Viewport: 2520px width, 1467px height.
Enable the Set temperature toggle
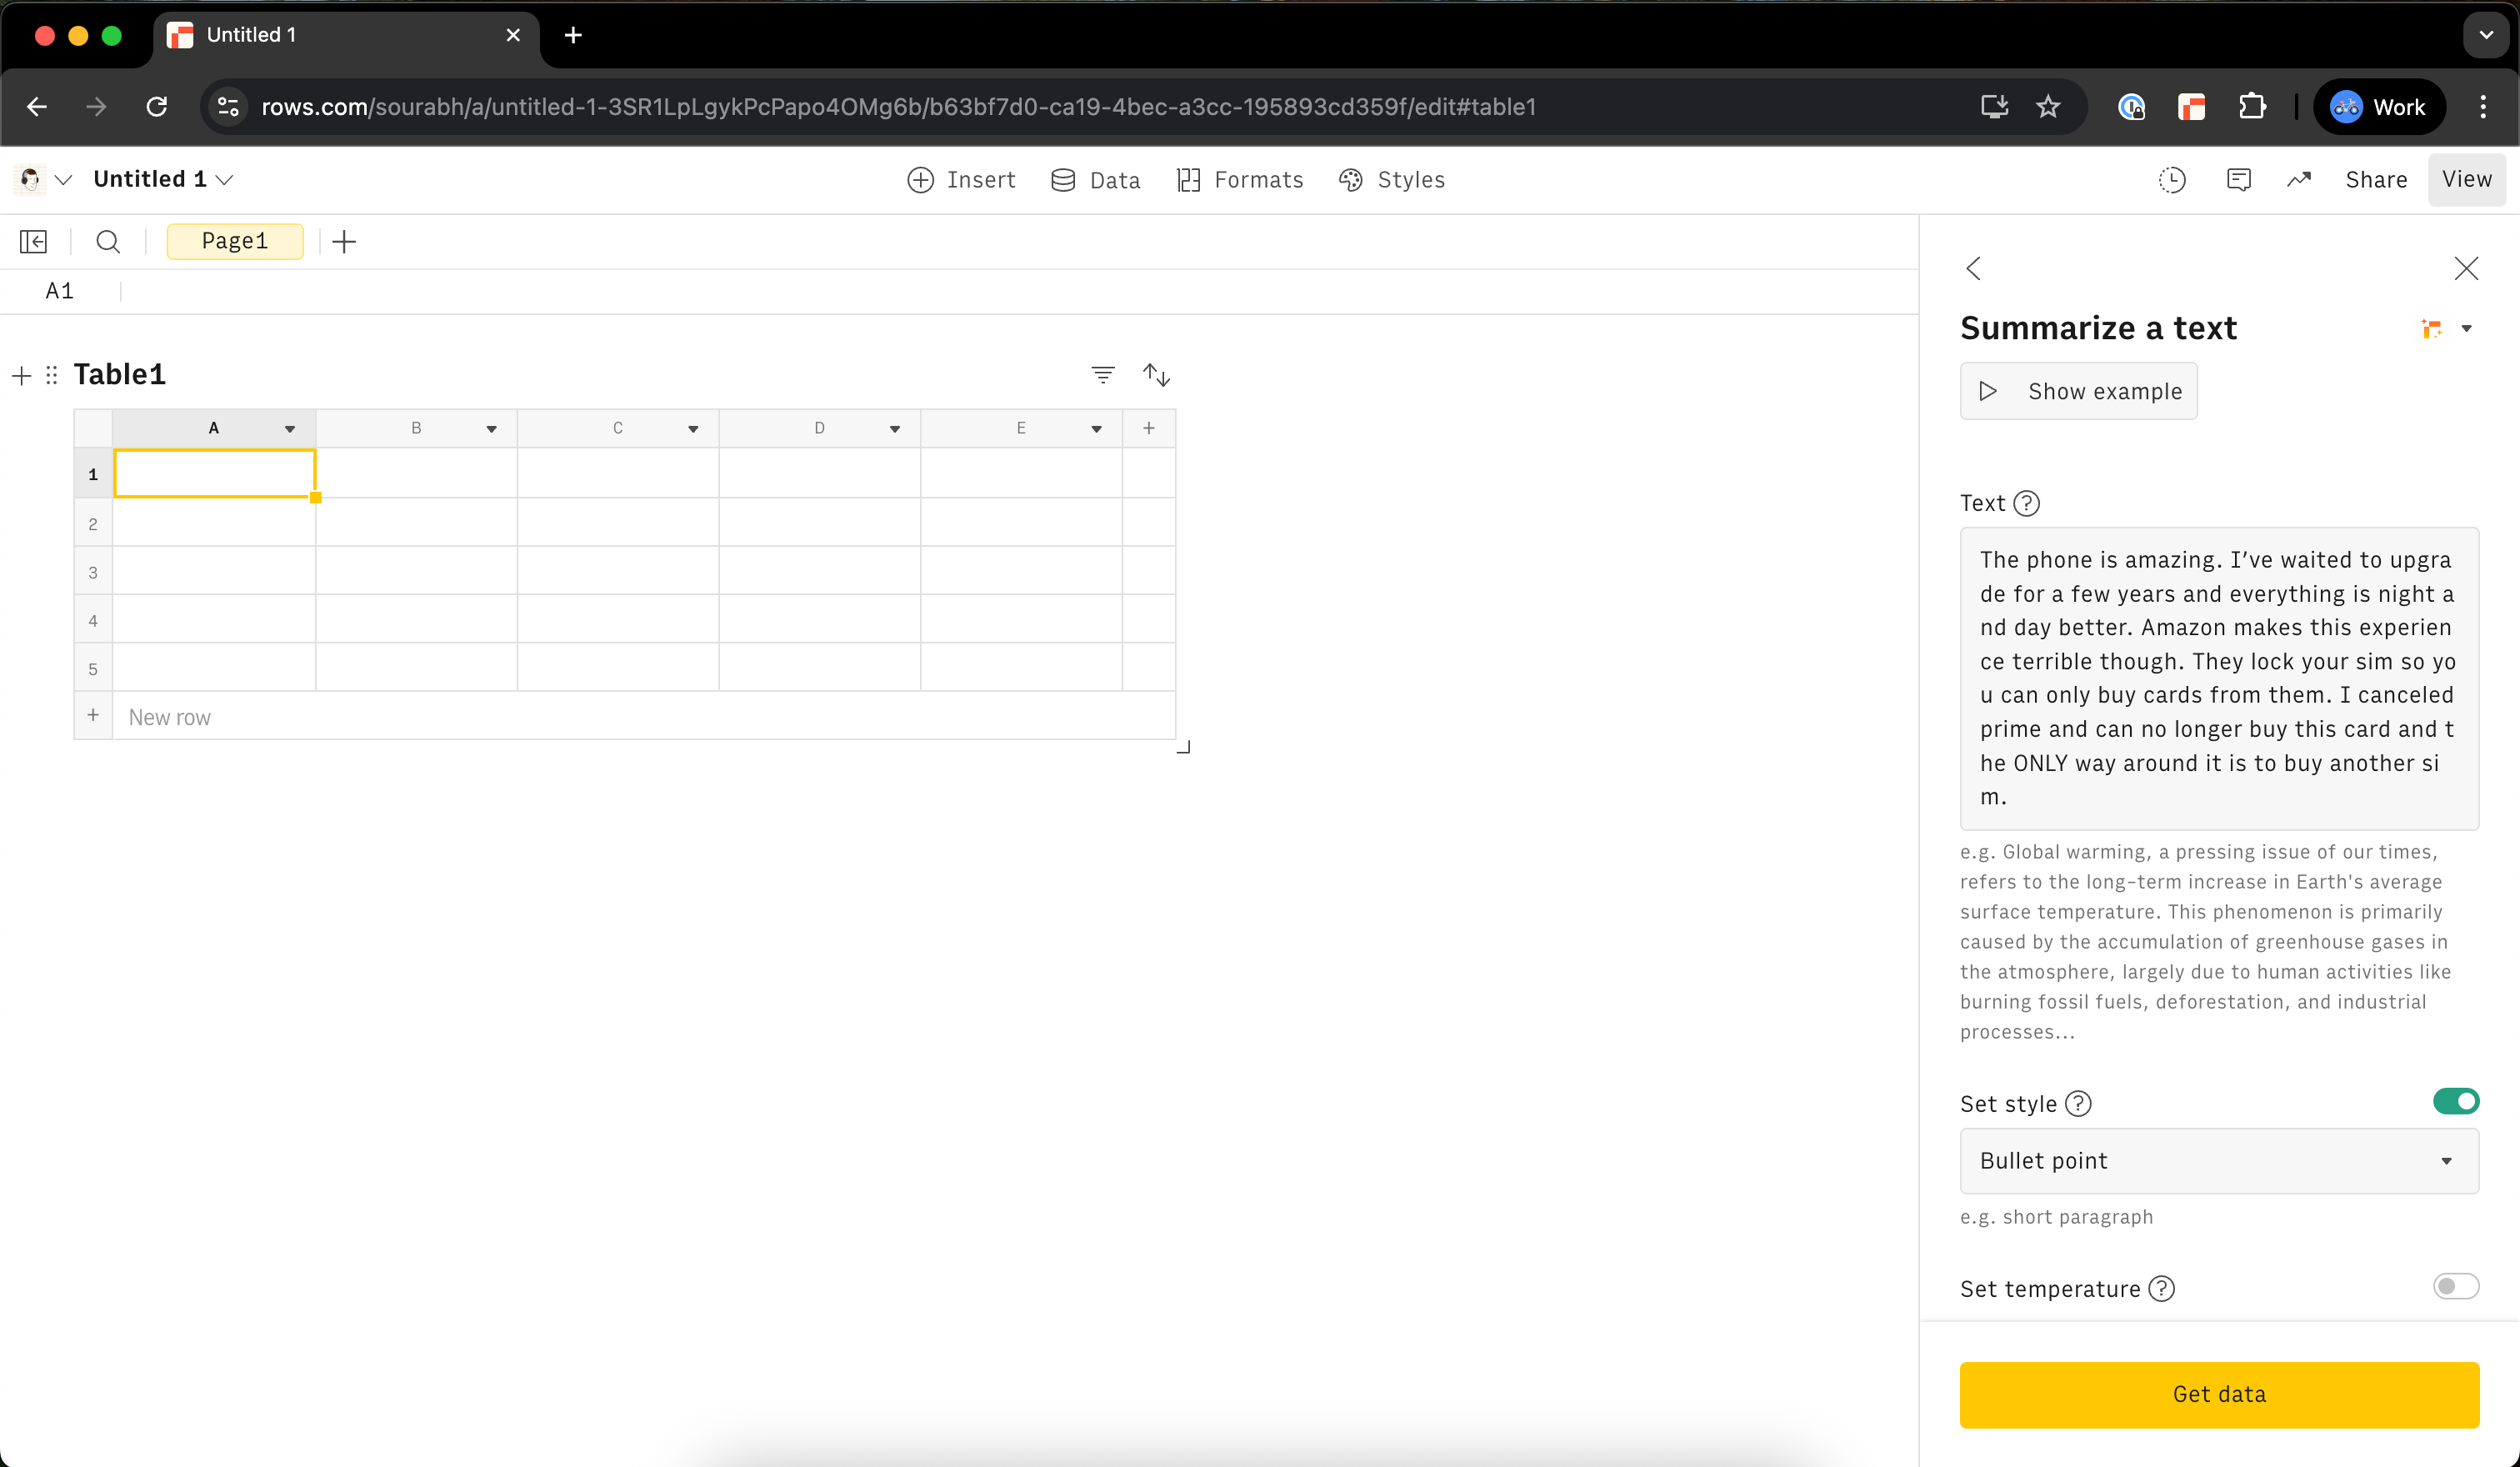pyautogui.click(x=2456, y=1286)
